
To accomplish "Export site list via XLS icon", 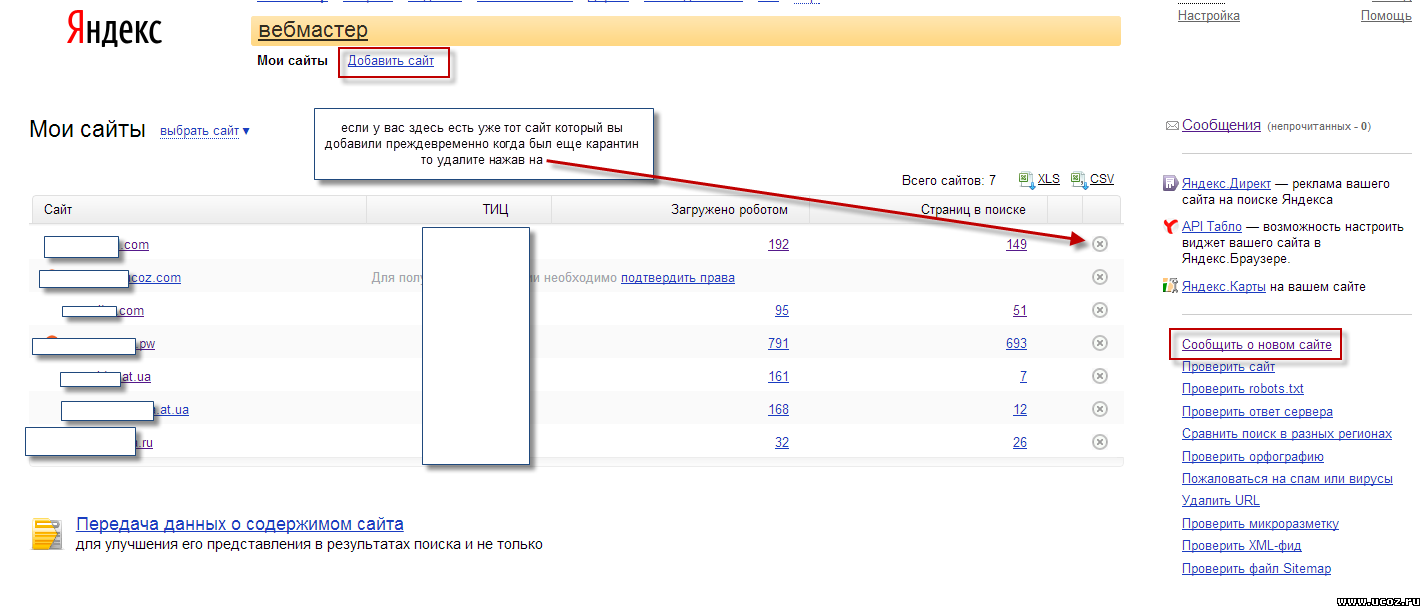I will (1026, 180).
